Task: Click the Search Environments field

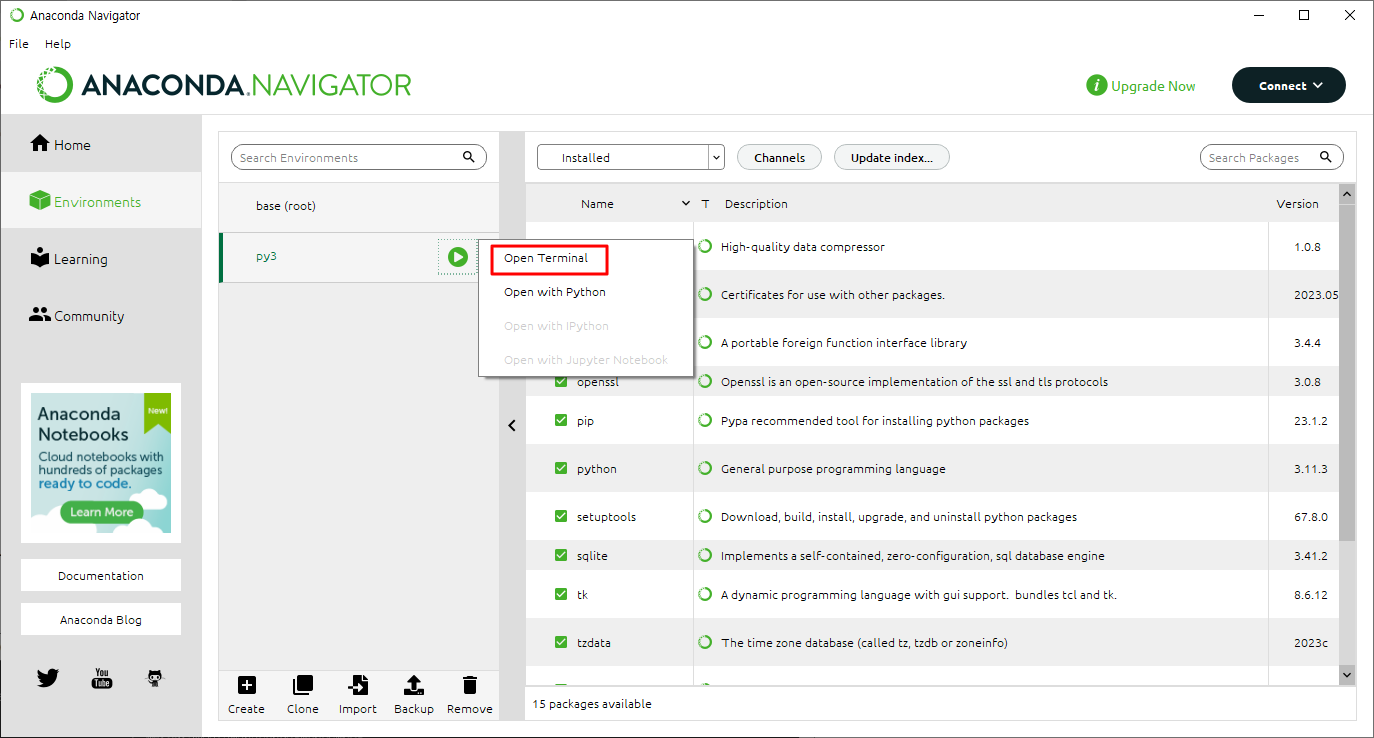Action: (x=359, y=157)
